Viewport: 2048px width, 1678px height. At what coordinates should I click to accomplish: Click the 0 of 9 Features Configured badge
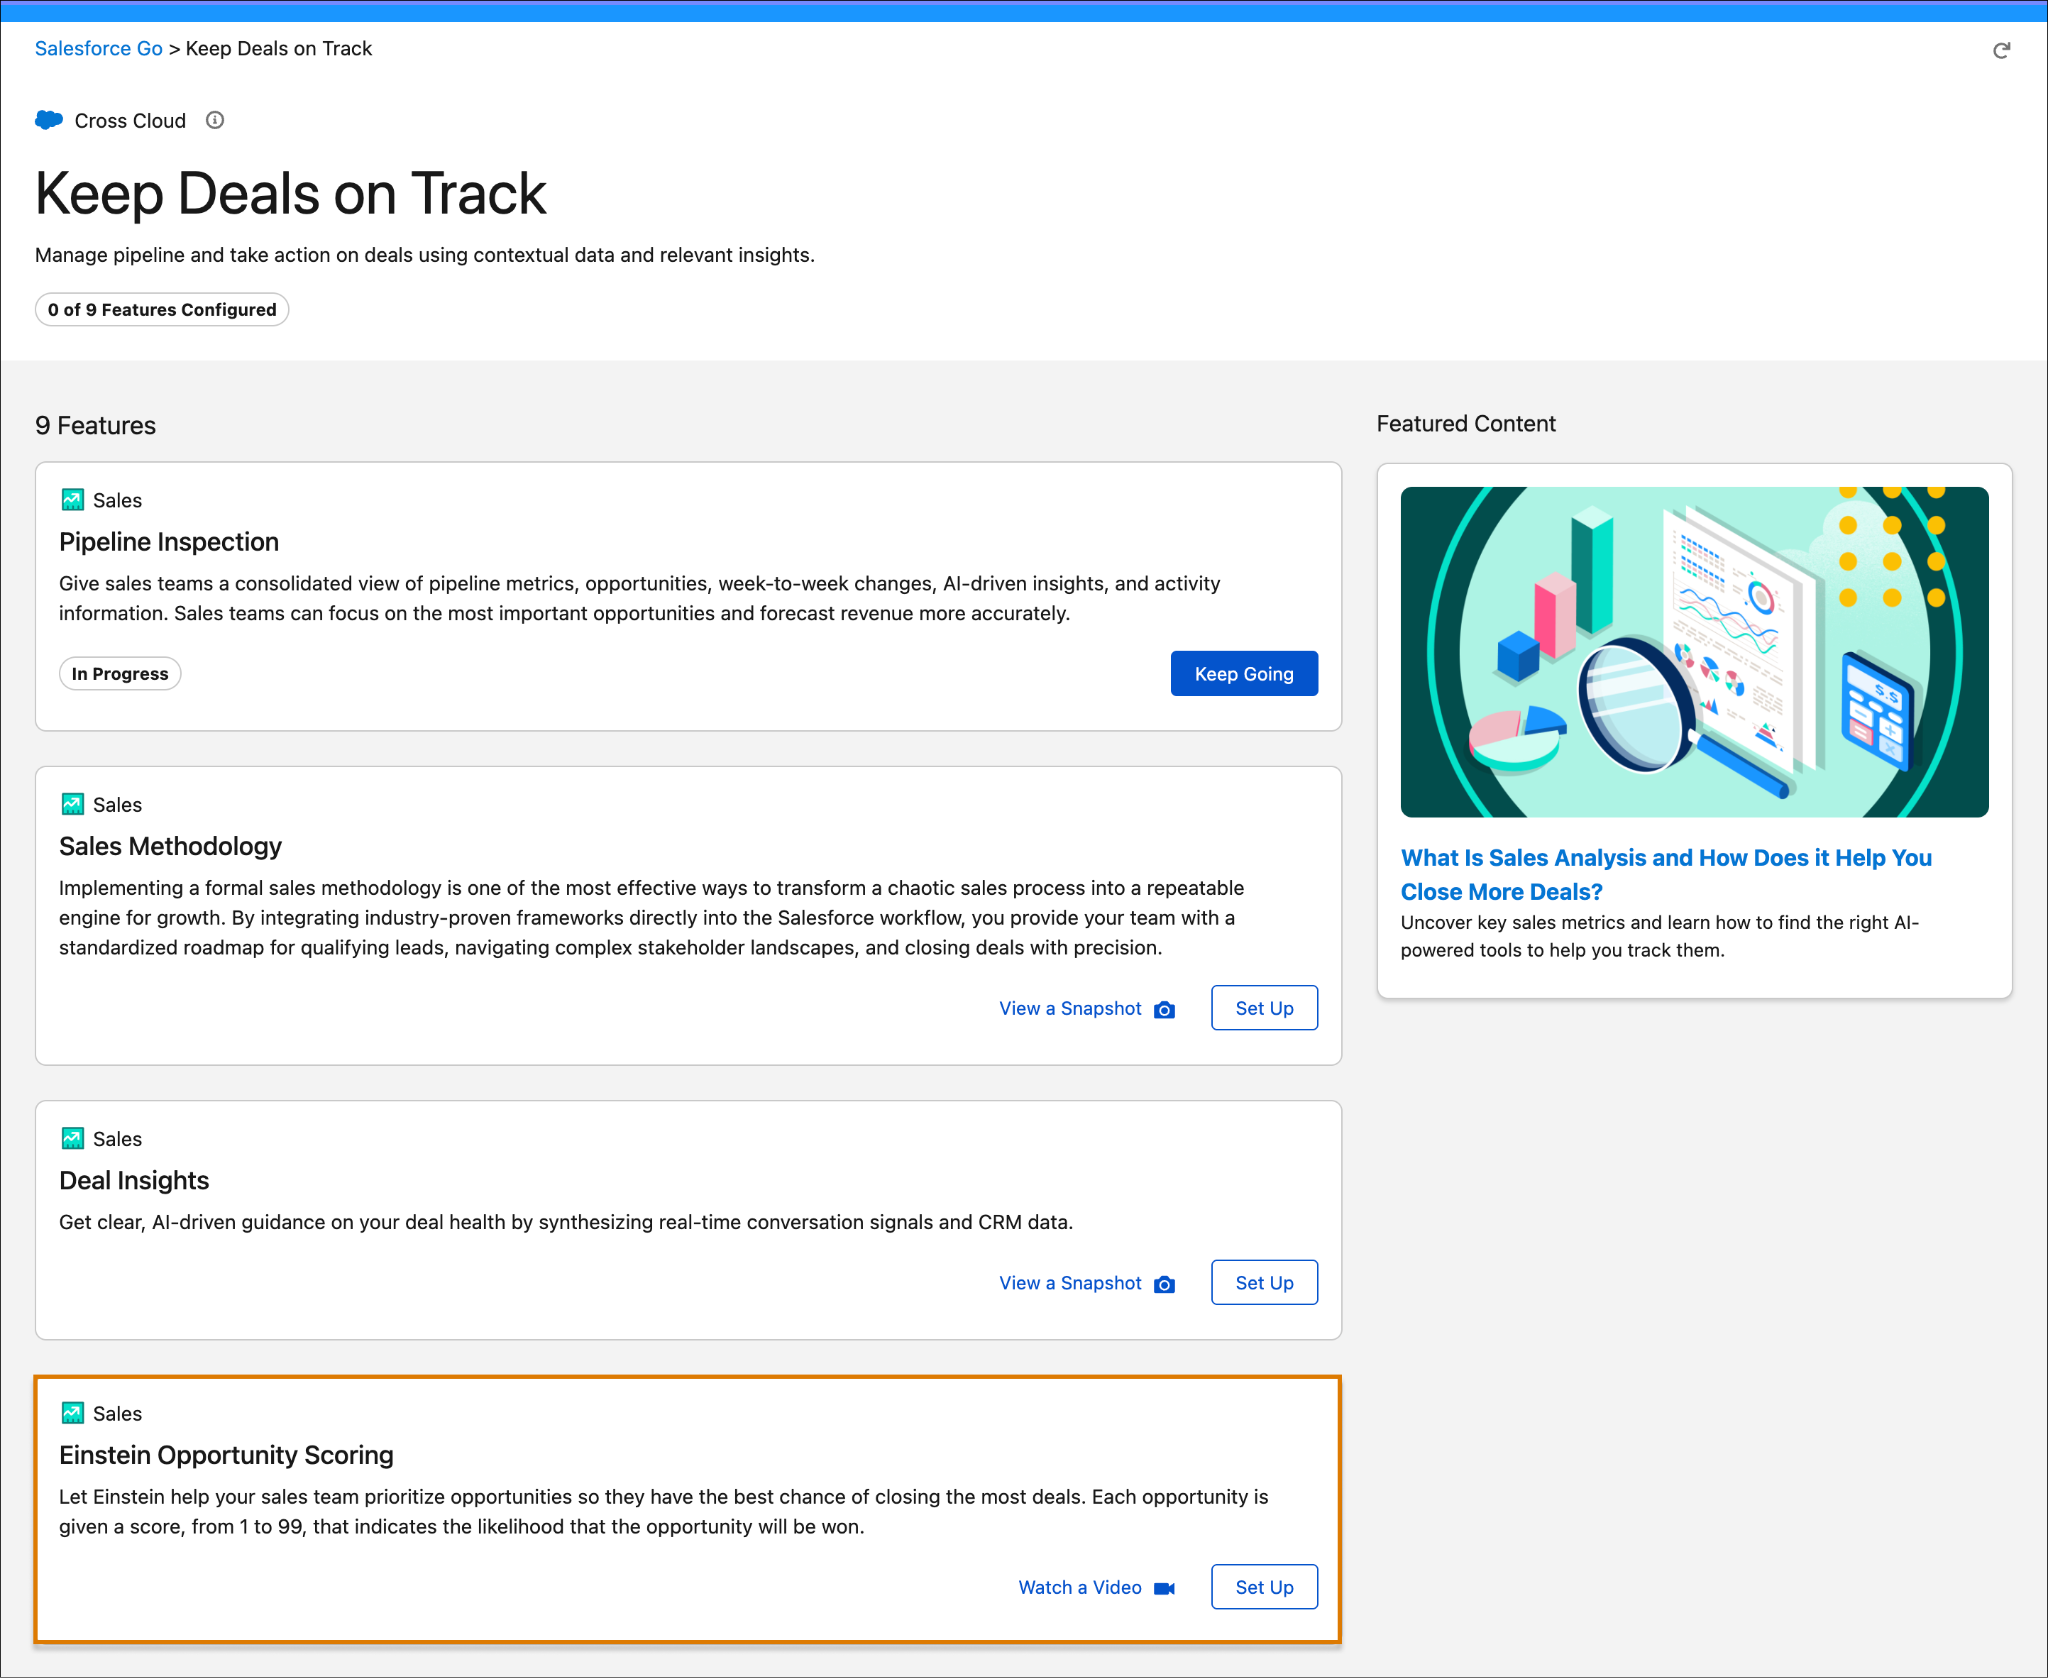[x=162, y=309]
